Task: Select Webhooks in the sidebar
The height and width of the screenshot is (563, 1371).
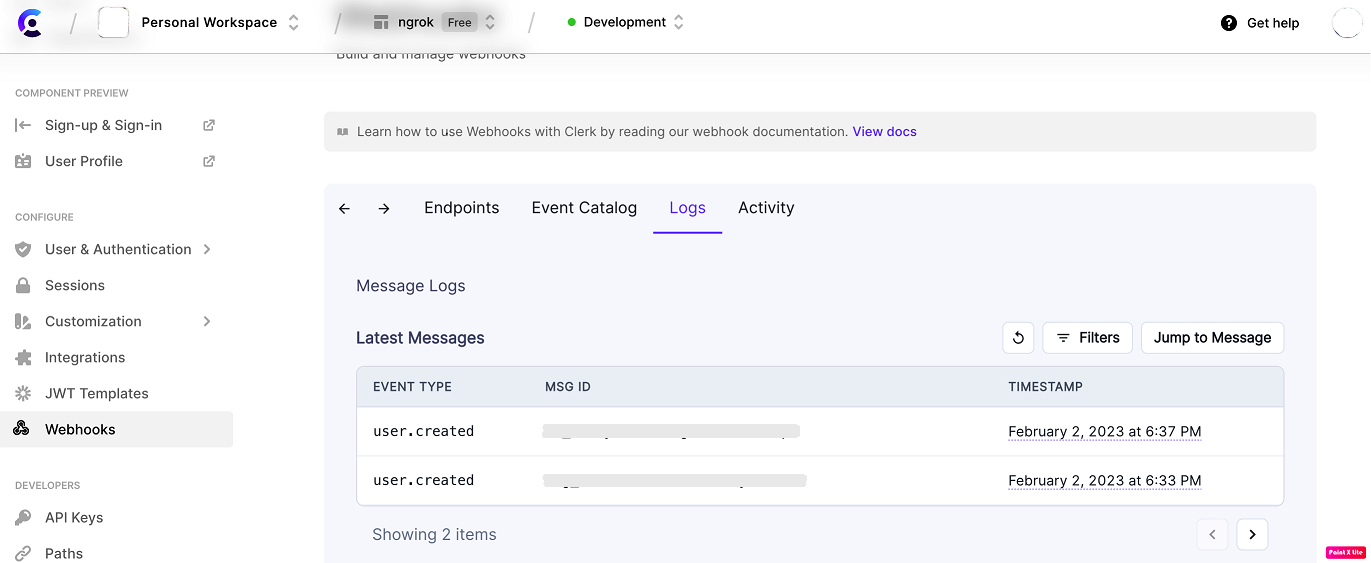Action: pos(116,429)
